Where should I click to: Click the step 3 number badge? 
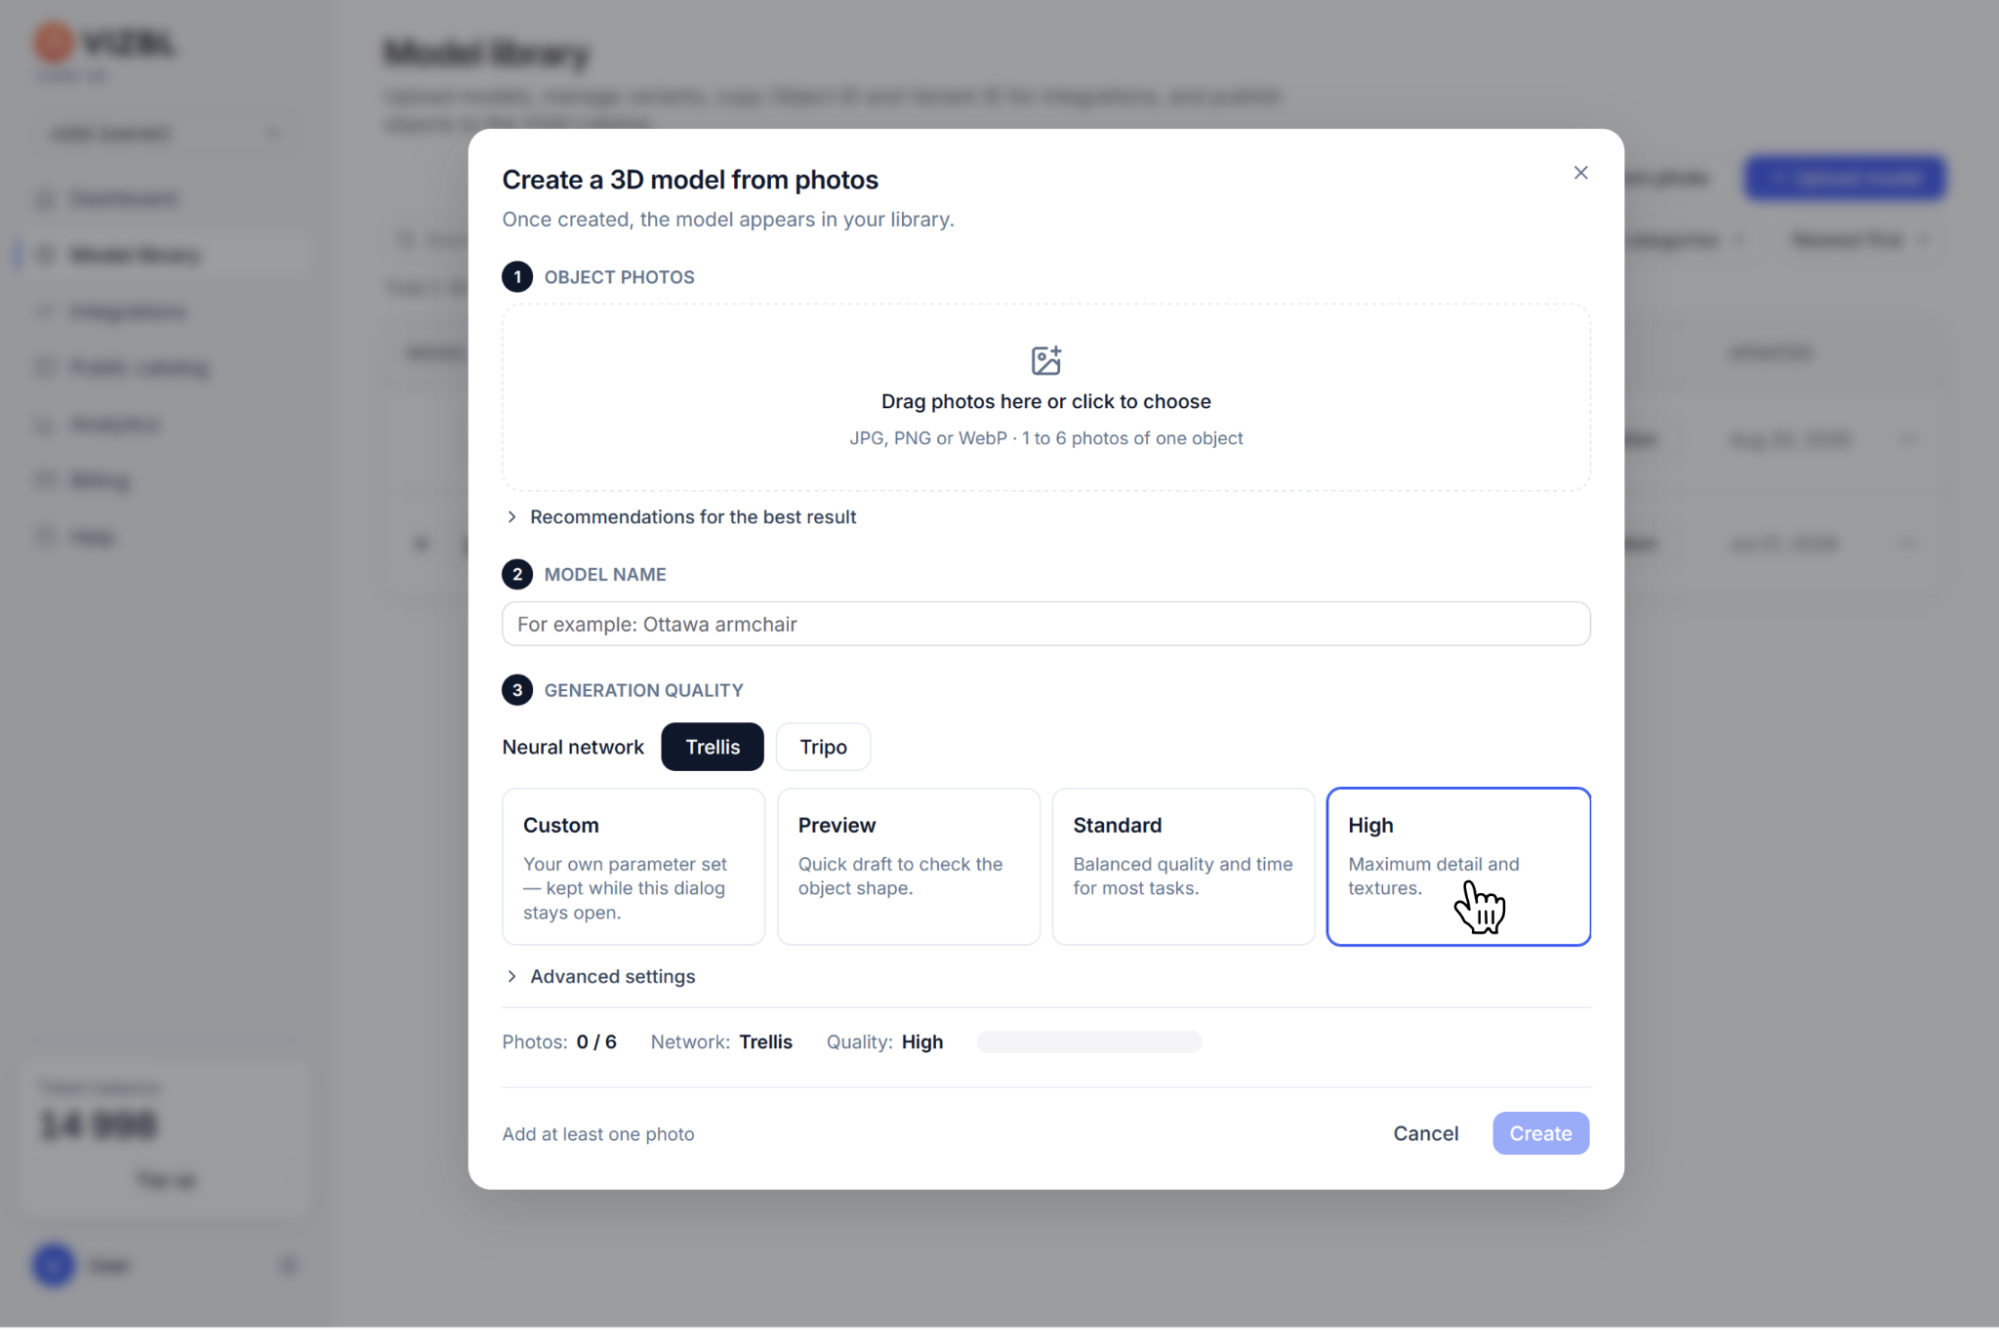[517, 690]
